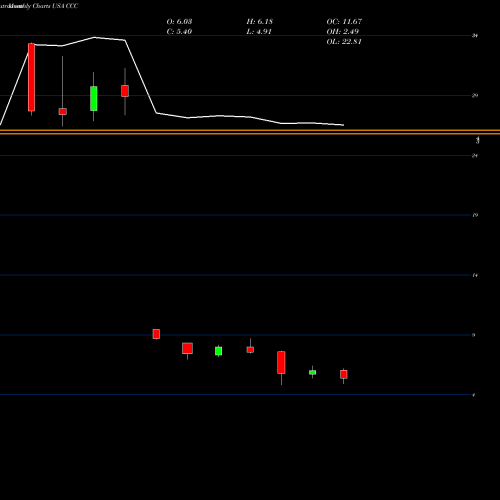Click the low value 'L: 4.91'
The image size is (500, 500).
tap(259, 32)
